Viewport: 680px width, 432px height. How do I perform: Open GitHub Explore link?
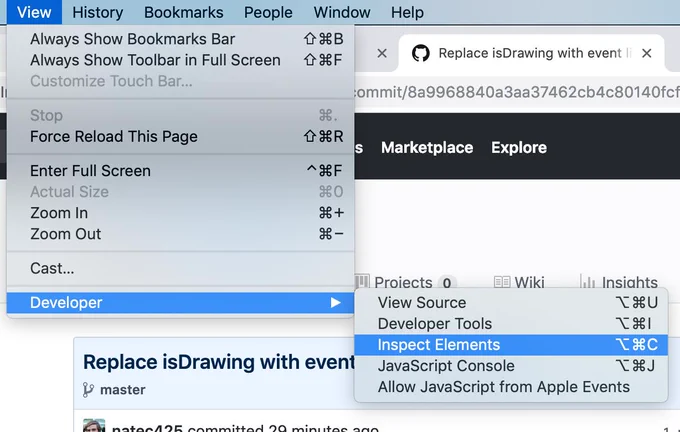pos(519,148)
